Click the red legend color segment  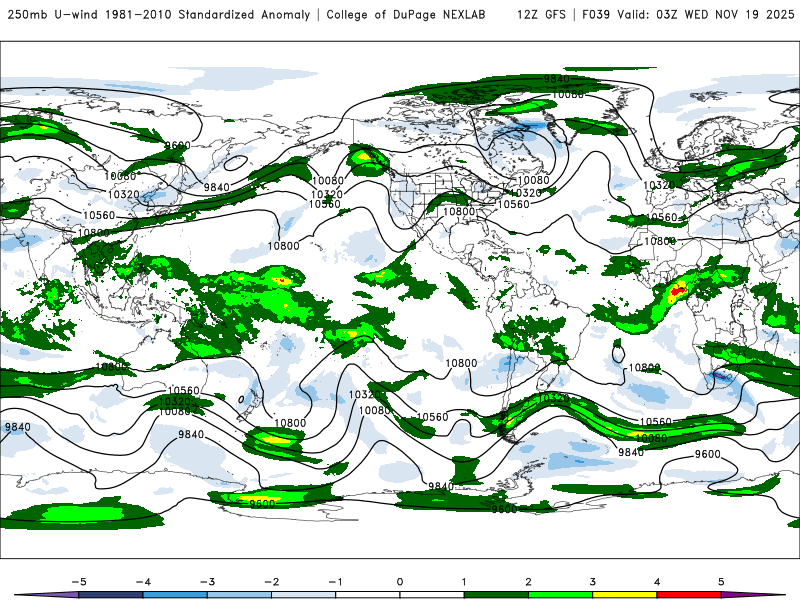(x=689, y=595)
